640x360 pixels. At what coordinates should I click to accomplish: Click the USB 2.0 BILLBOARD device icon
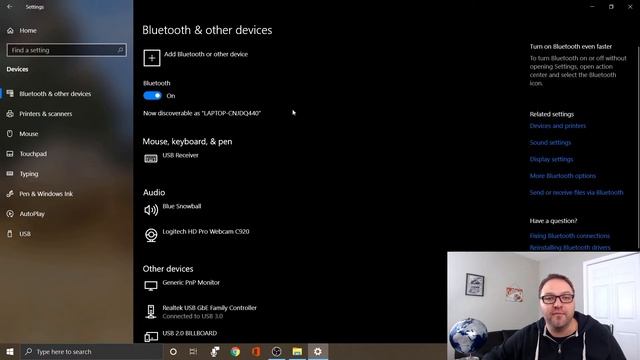point(151,337)
